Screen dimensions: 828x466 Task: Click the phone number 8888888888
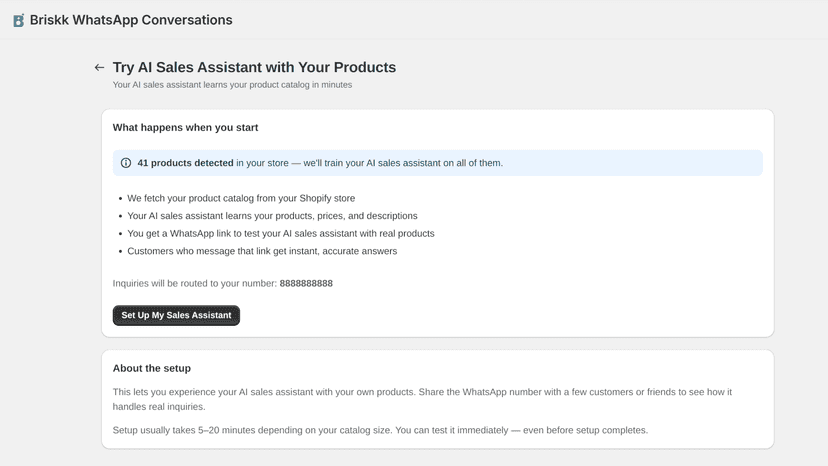[306, 283]
